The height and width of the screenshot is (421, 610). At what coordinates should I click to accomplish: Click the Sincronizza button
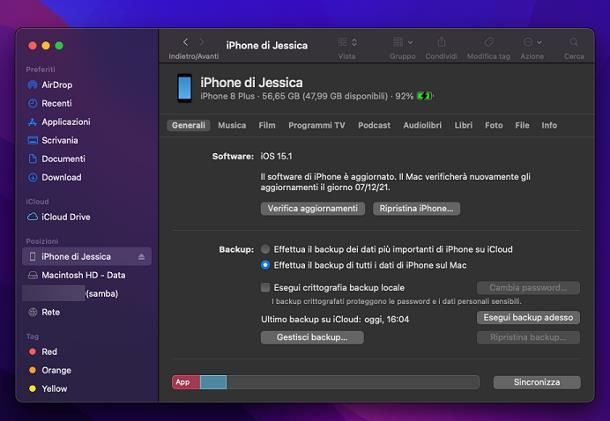click(537, 382)
